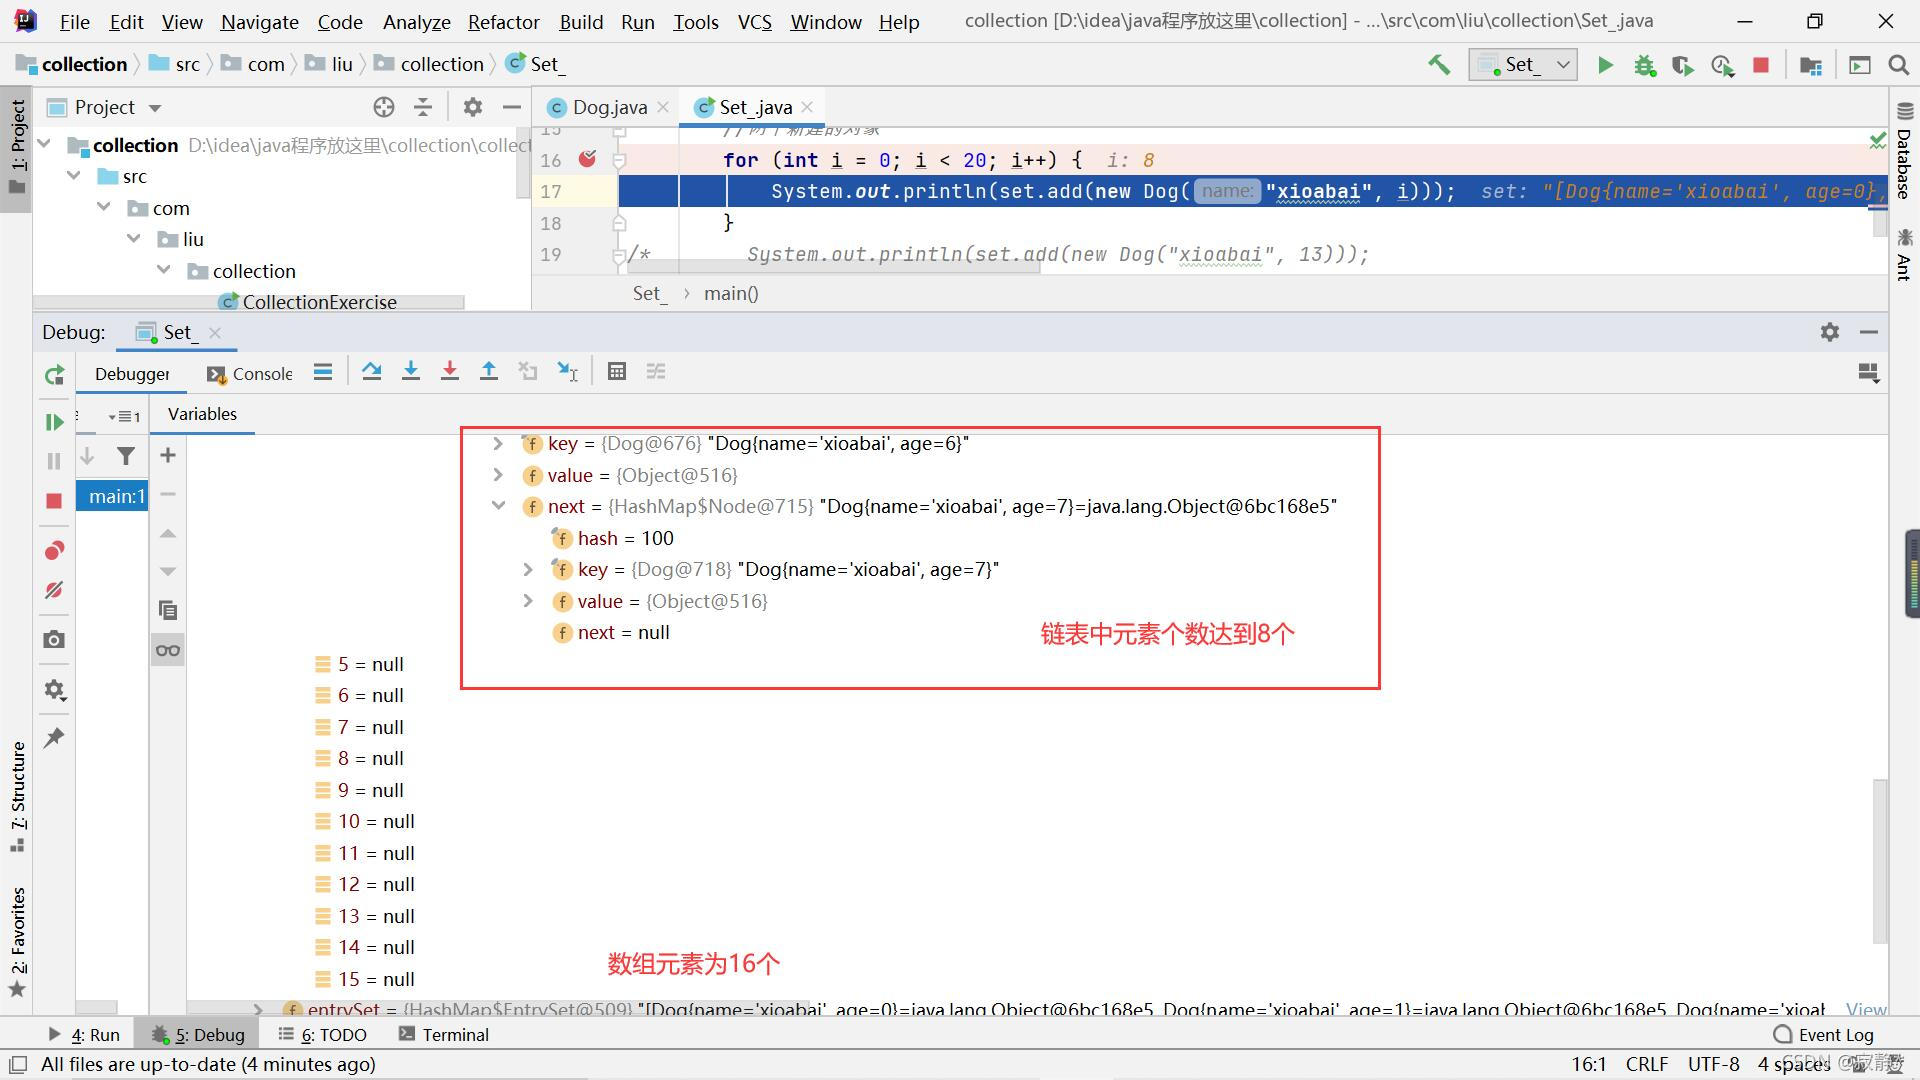Collapse the src folder in project tree

[74, 176]
